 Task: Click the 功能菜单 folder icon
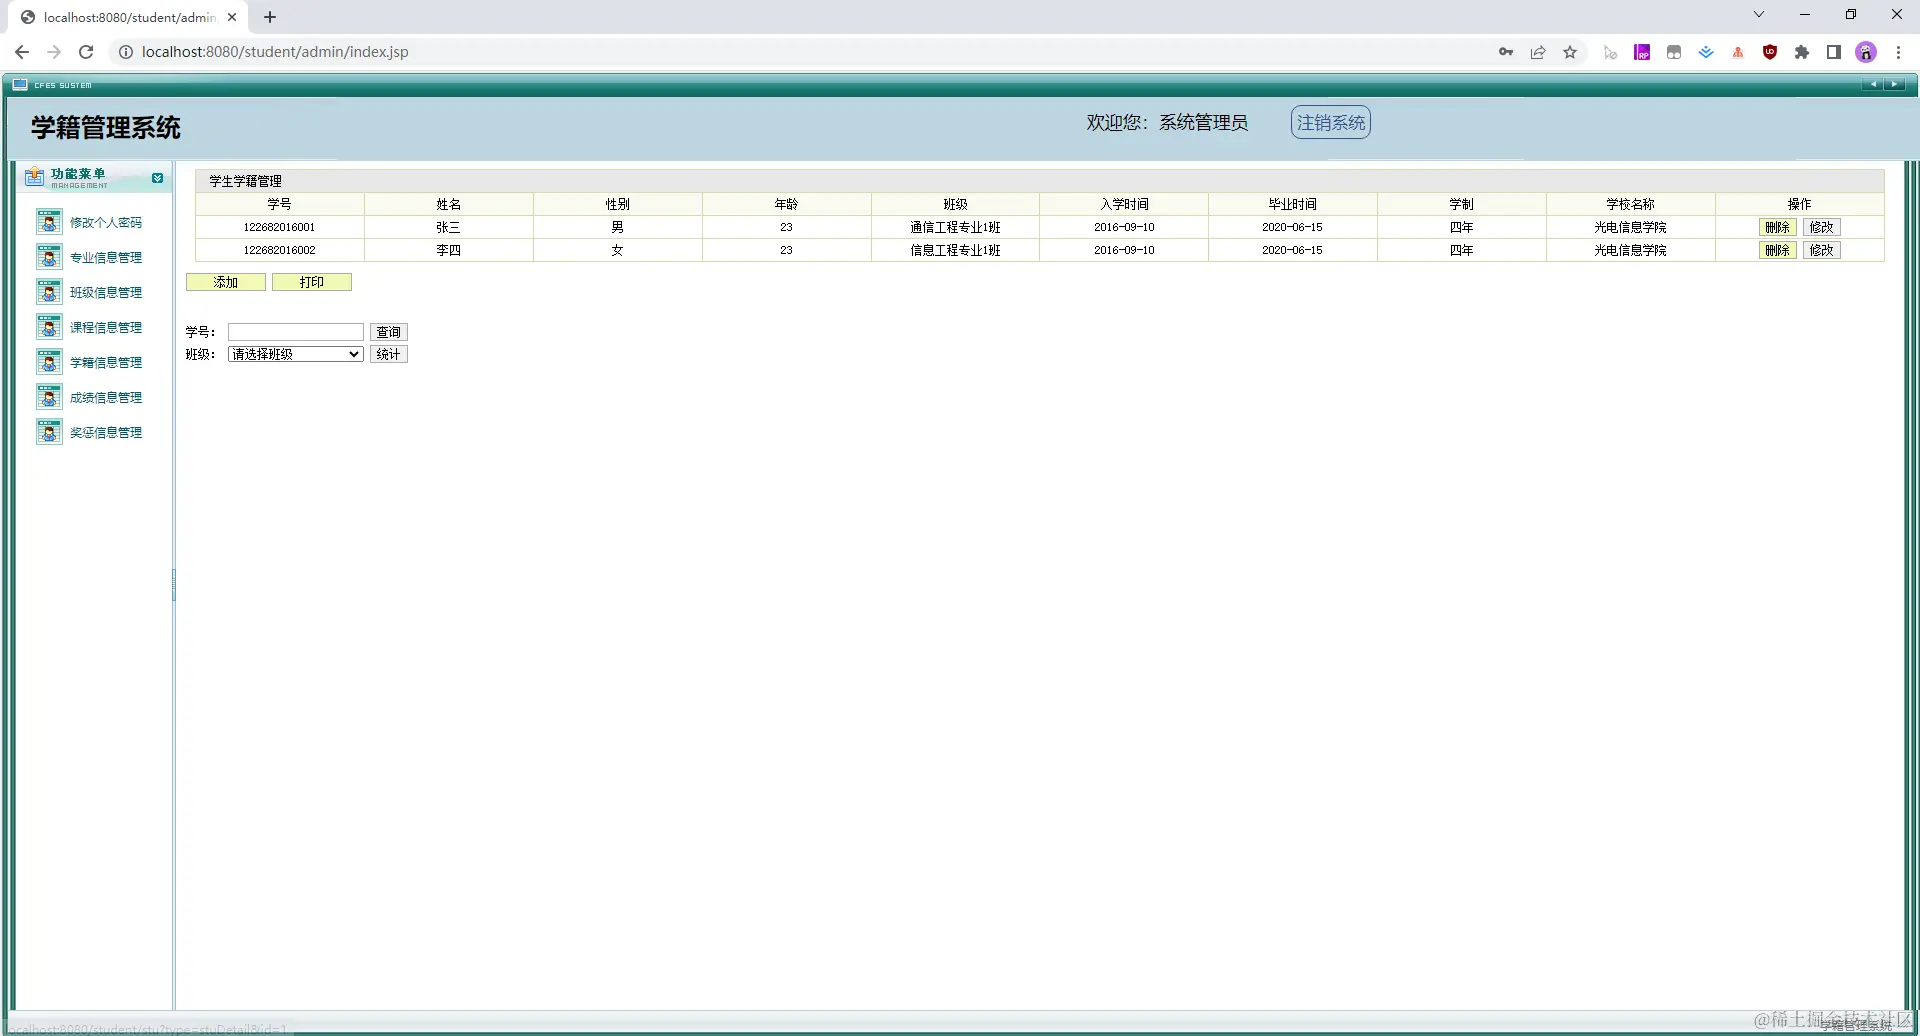tap(34, 175)
